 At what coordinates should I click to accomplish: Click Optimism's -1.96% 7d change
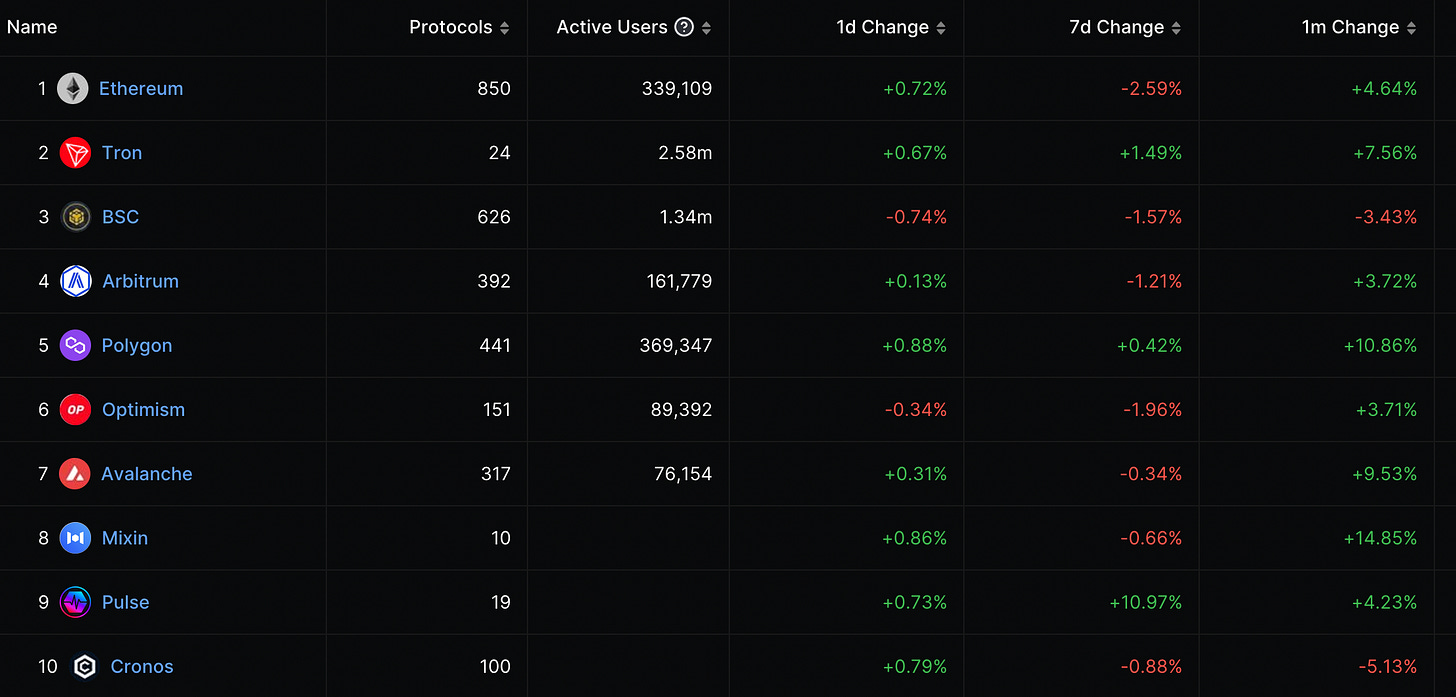pyautogui.click(x=1152, y=409)
